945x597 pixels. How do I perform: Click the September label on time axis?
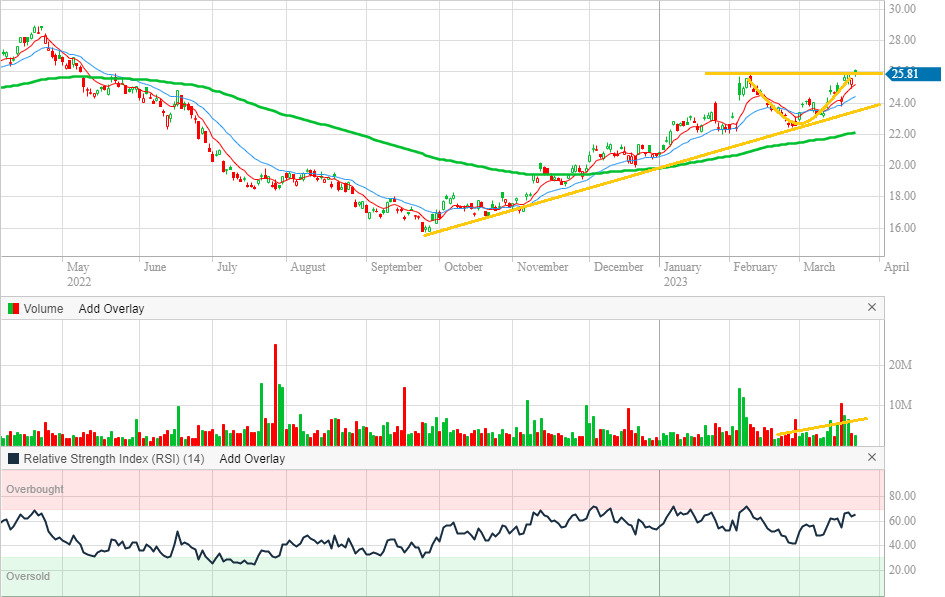coord(394,267)
